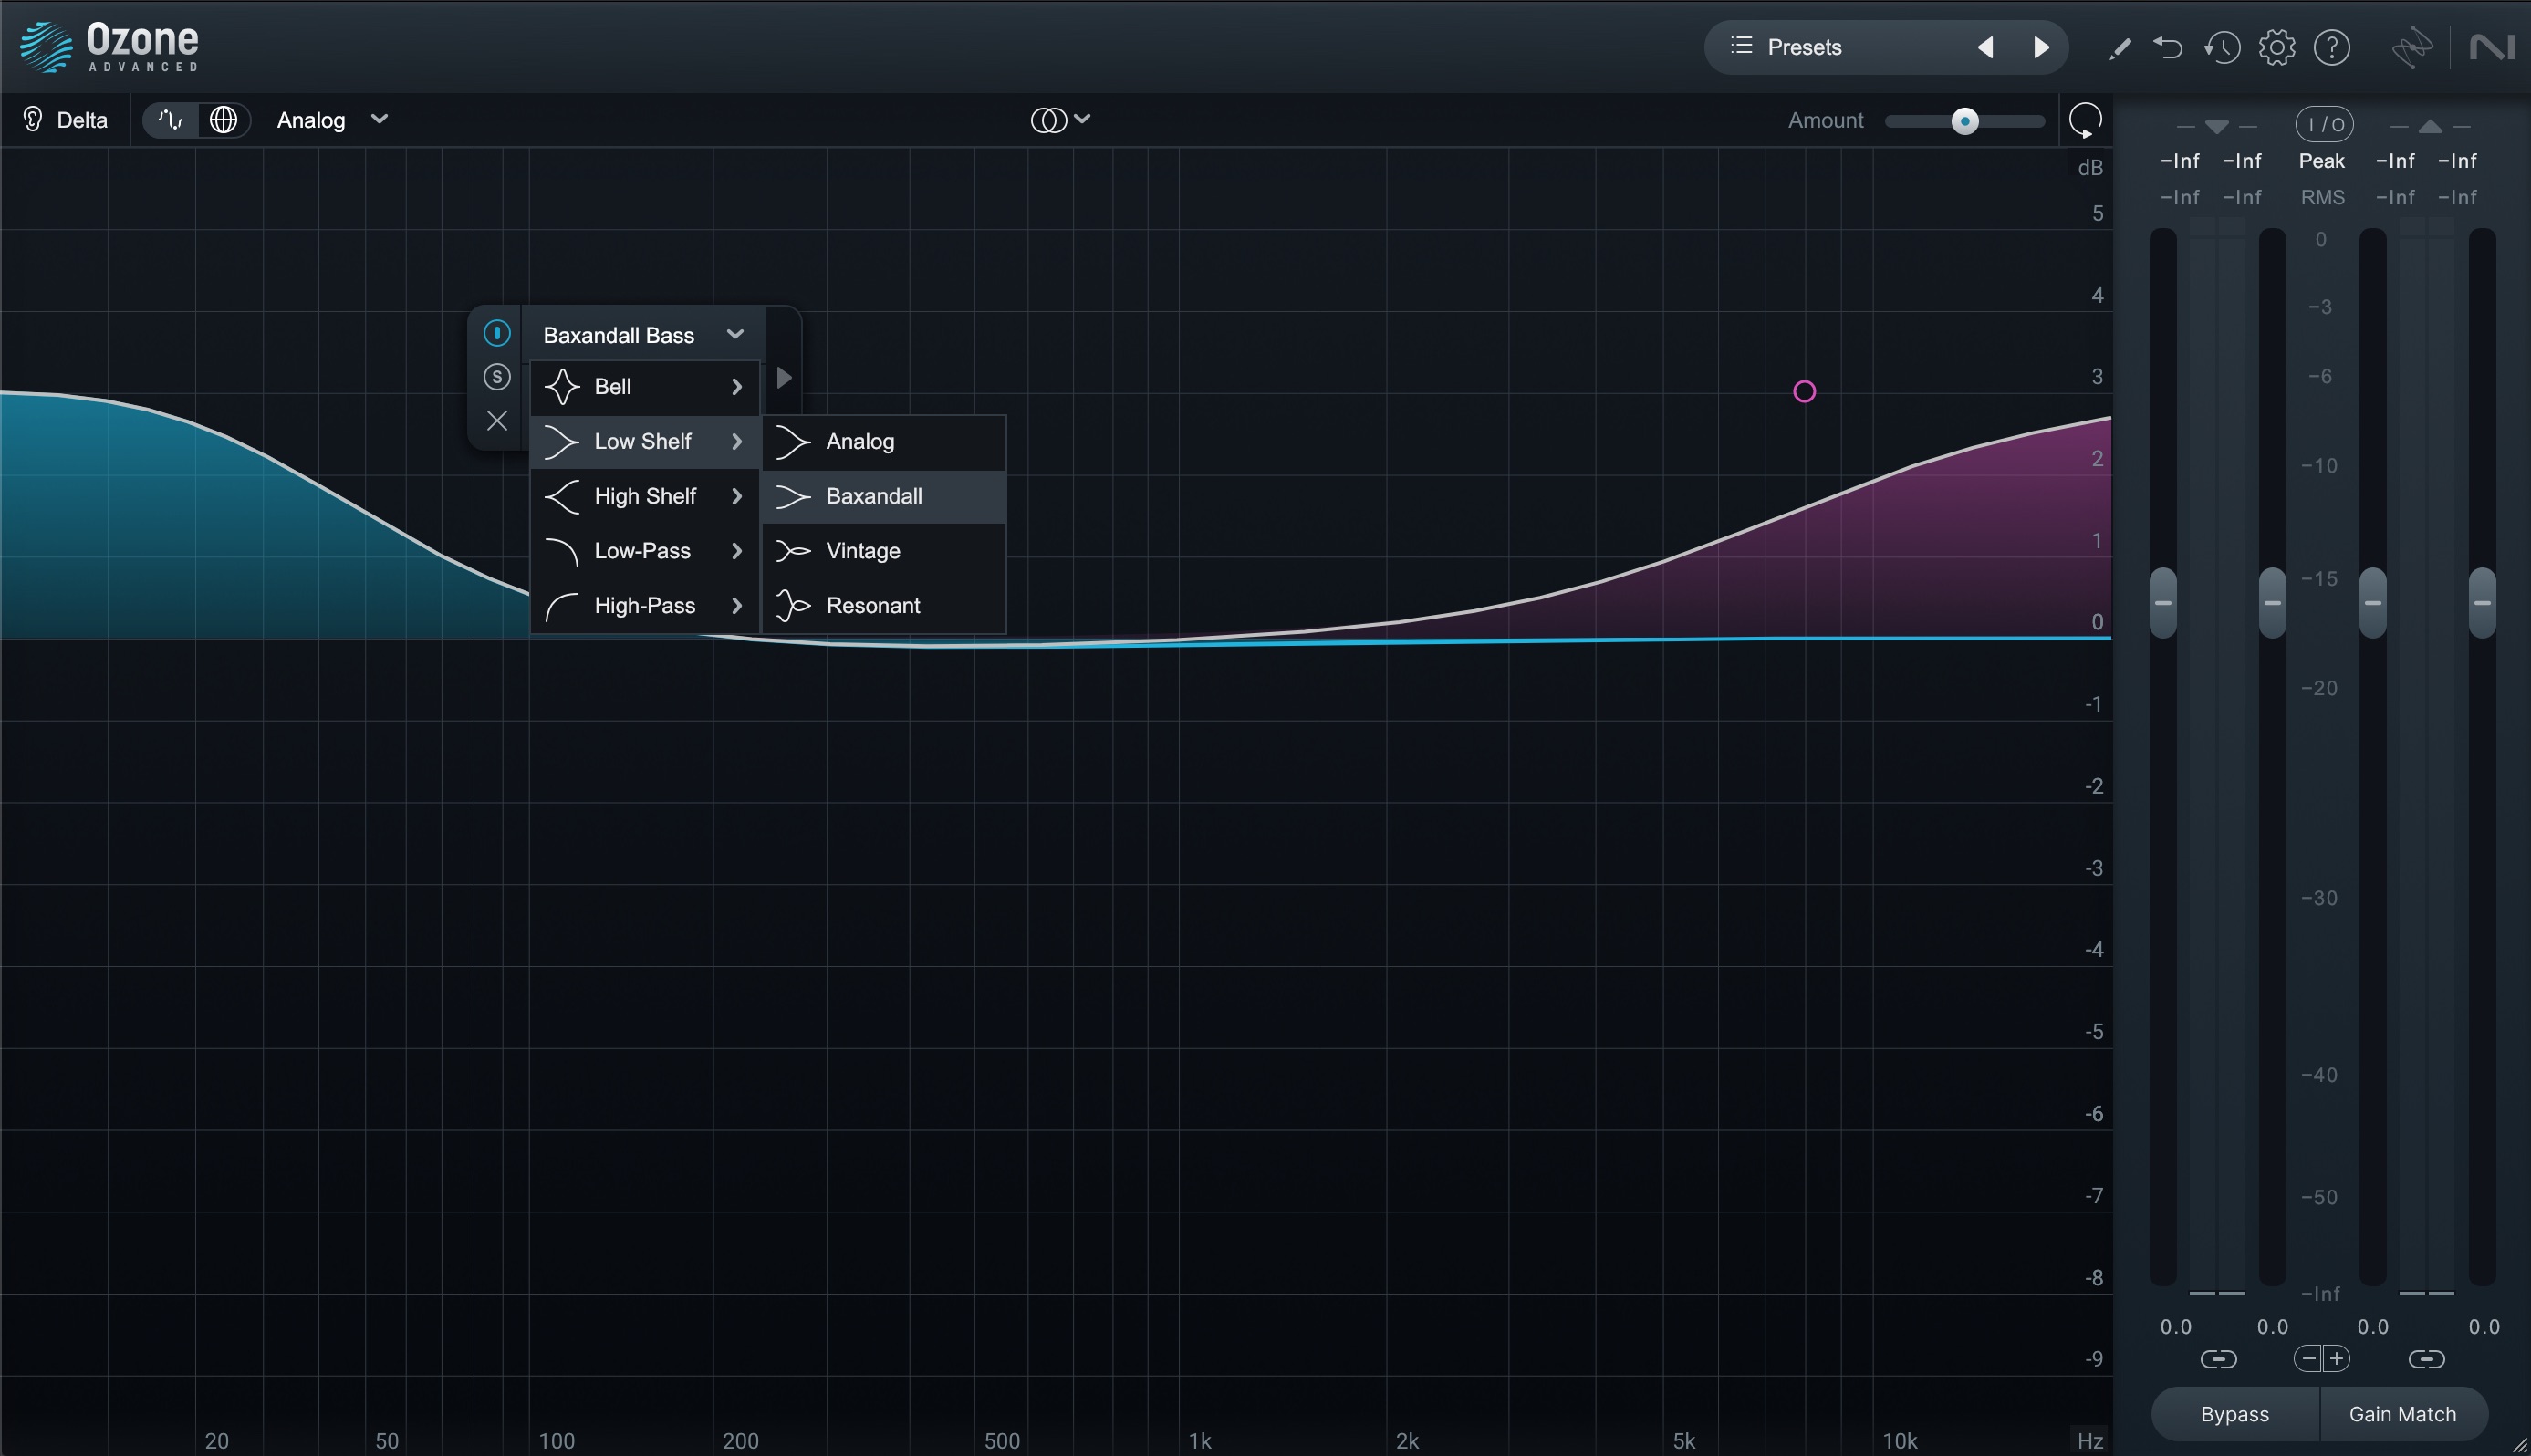
Task: Select High Shelf menu item
Action: [x=645, y=497]
